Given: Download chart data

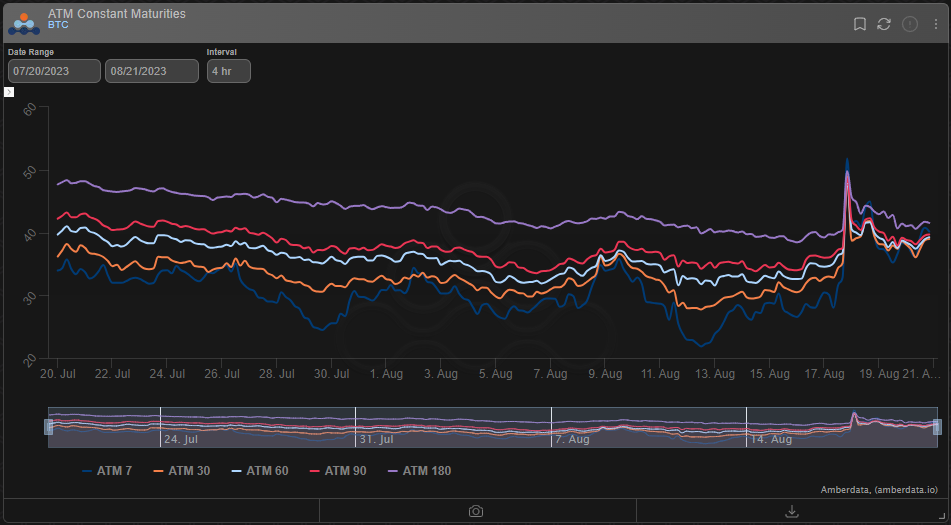Looking at the screenshot, I should [791, 511].
